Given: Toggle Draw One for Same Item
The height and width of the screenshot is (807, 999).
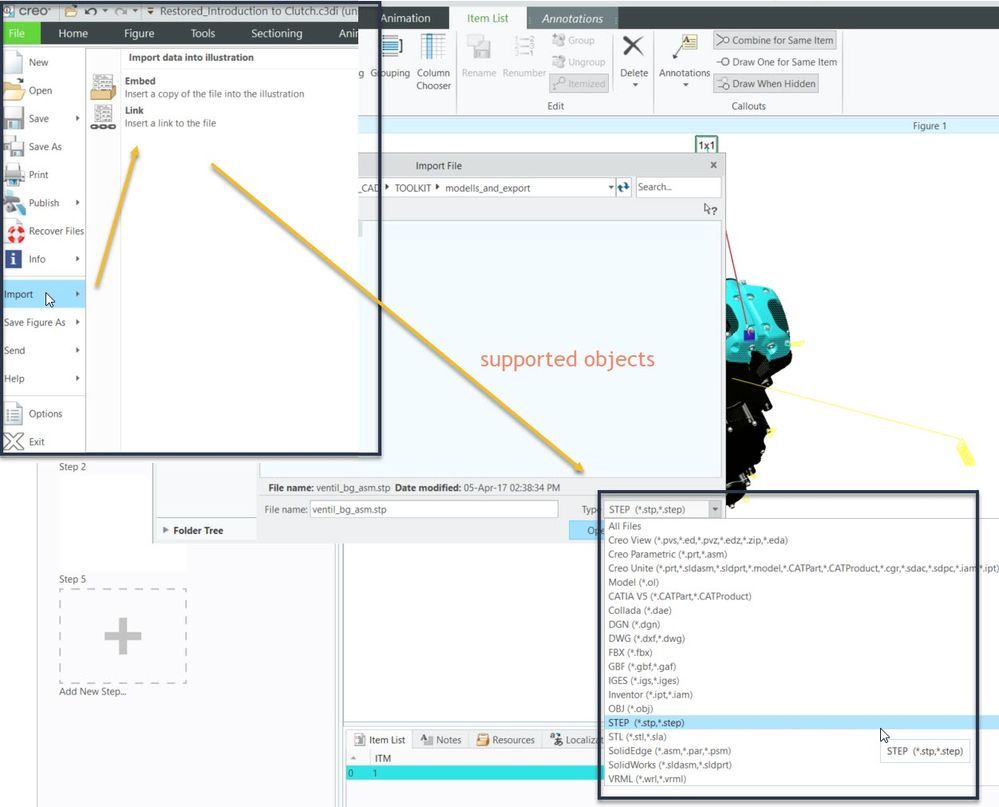Looking at the screenshot, I should pyautogui.click(x=777, y=62).
